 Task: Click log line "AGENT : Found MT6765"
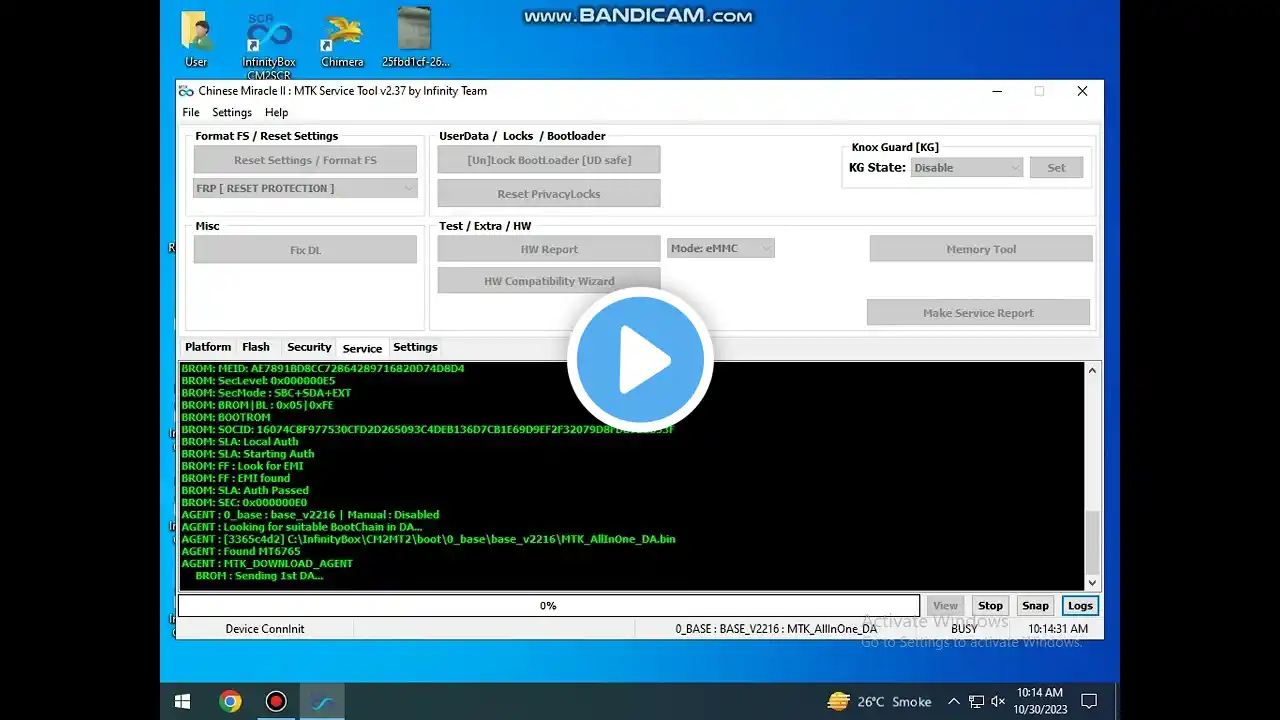coord(241,551)
